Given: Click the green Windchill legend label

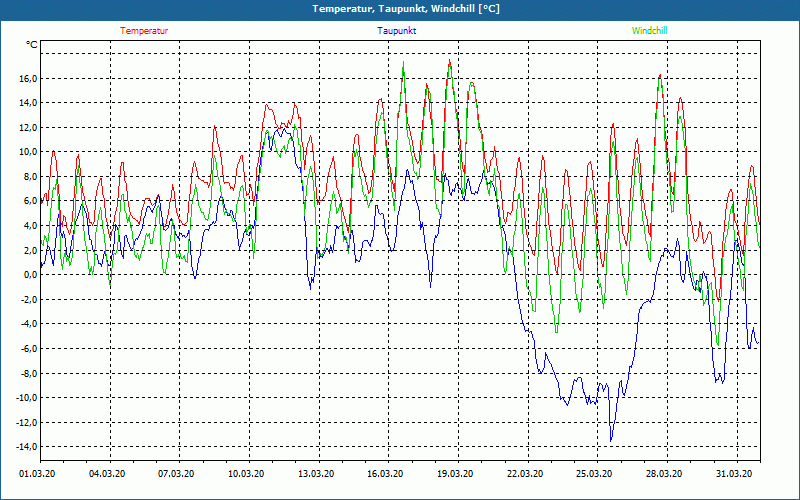Looking at the screenshot, I should 649,31.
